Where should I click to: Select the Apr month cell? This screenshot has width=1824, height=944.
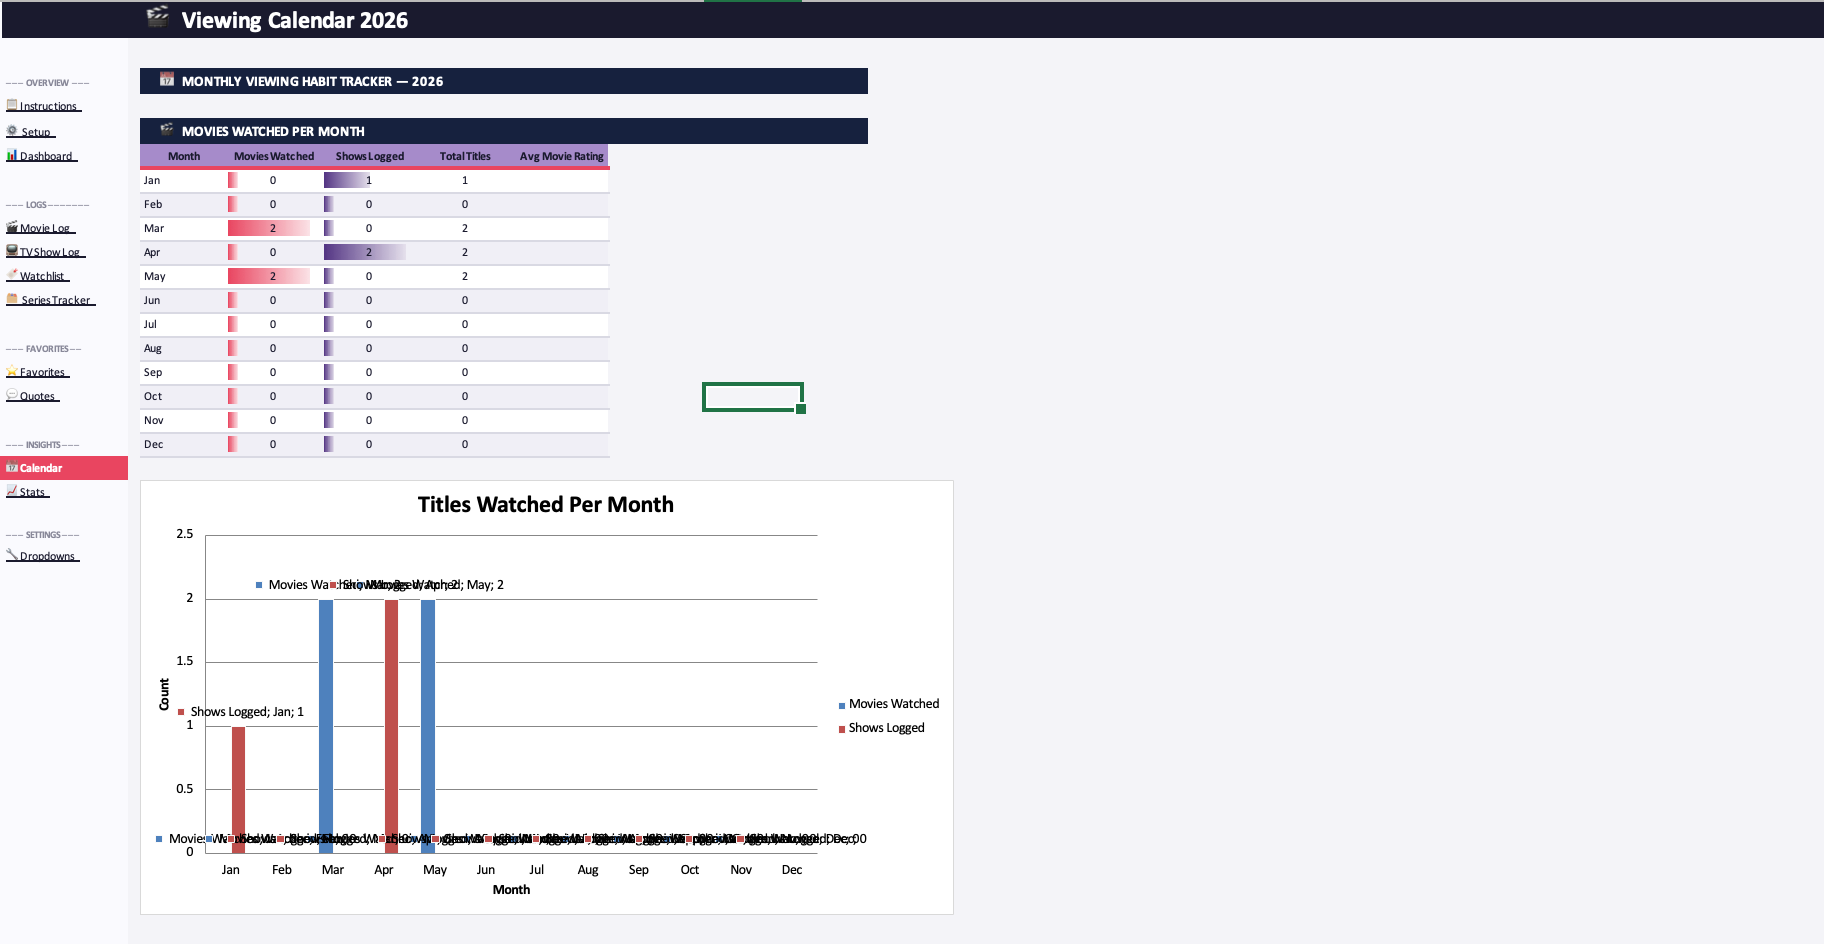[x=184, y=252]
